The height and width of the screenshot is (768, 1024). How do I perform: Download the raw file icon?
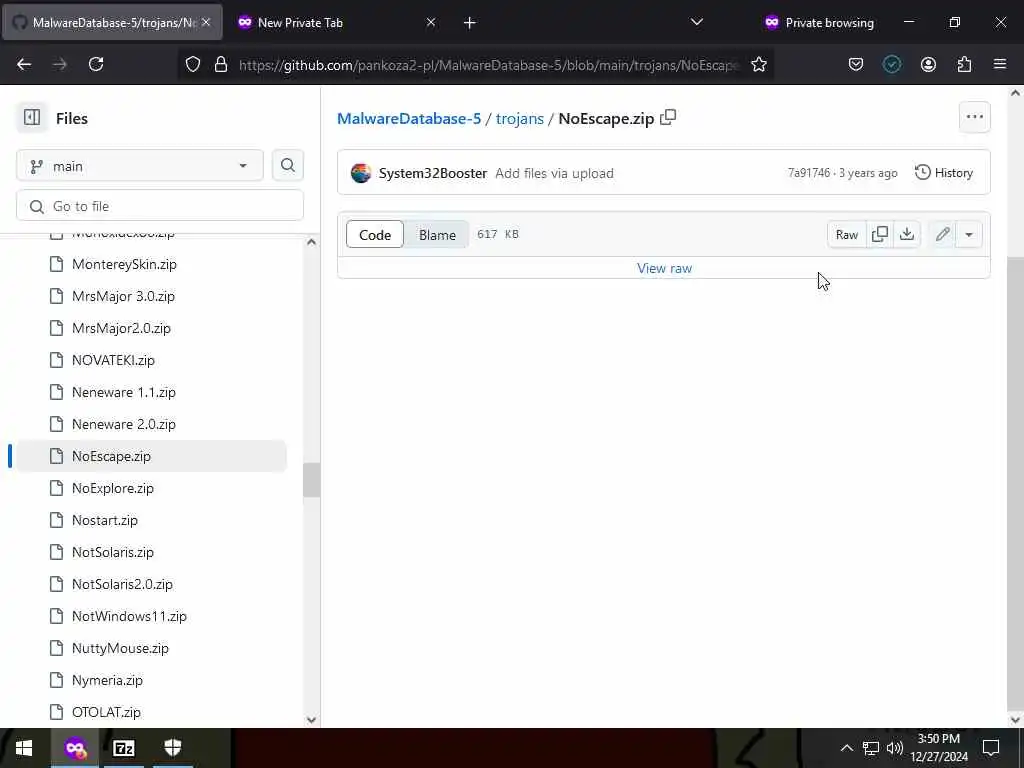click(906, 234)
